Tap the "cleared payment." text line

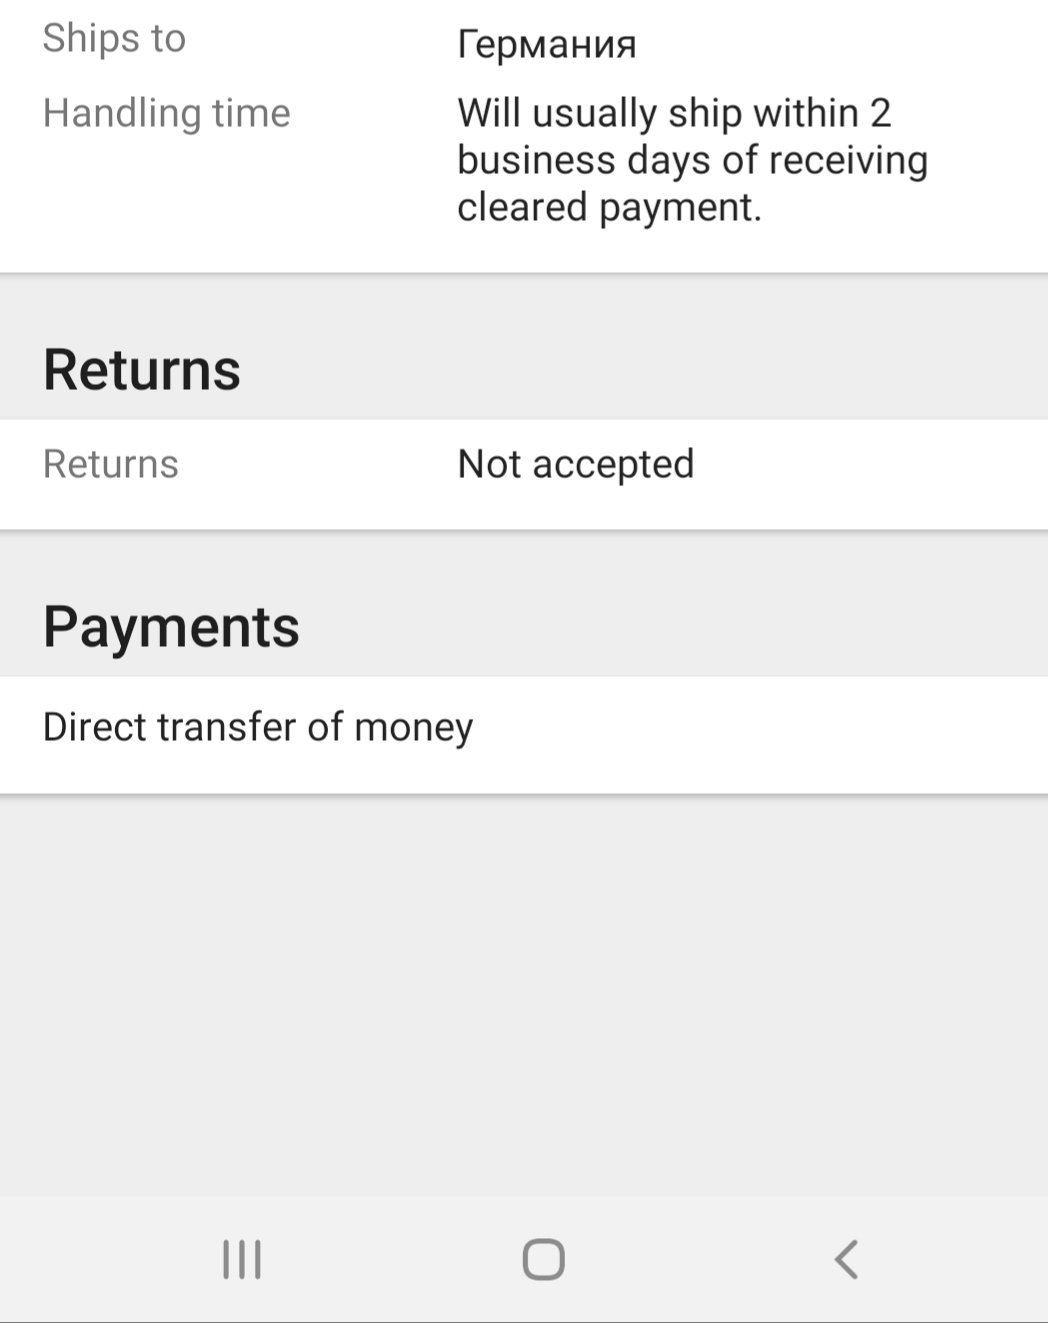[609, 207]
